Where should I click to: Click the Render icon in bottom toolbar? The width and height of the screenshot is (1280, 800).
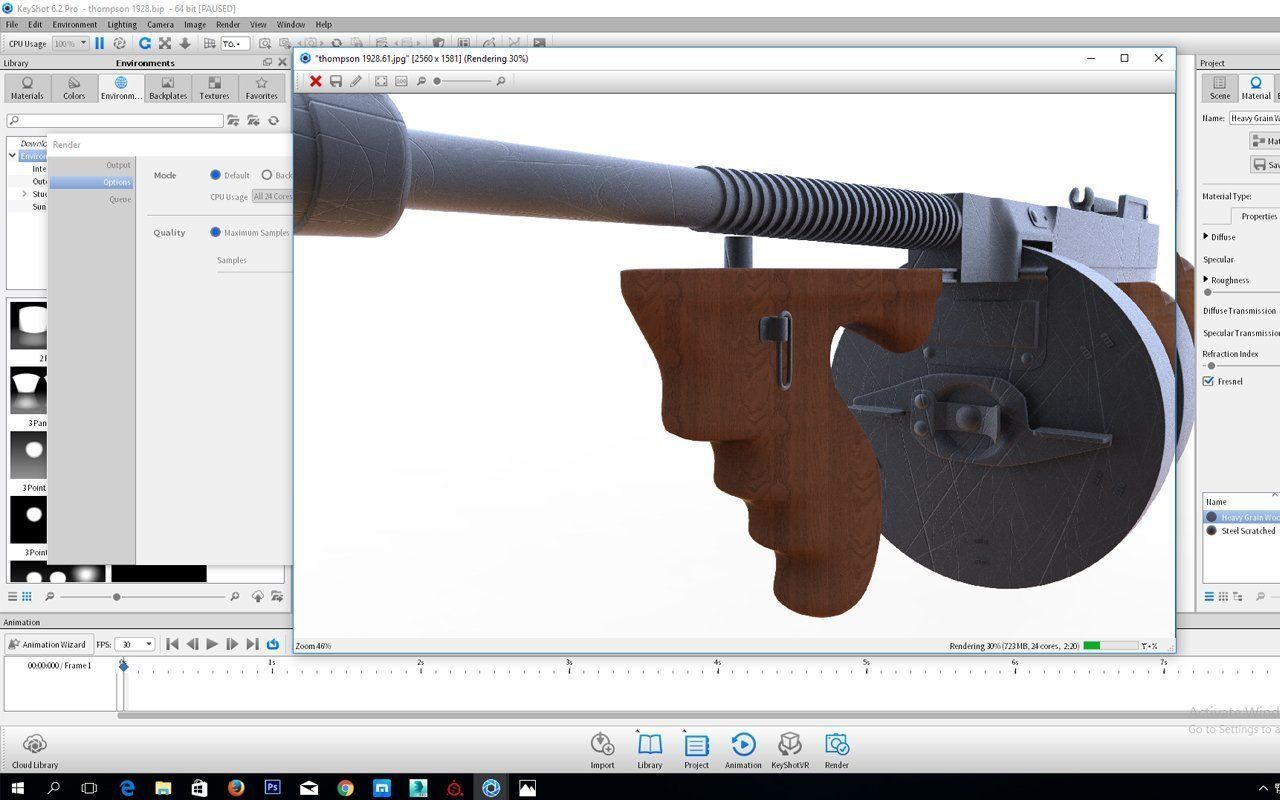tap(837, 750)
